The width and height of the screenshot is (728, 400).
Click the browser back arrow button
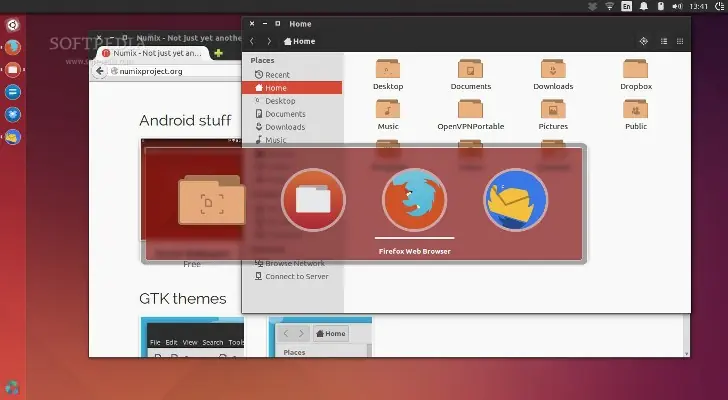[x=99, y=71]
